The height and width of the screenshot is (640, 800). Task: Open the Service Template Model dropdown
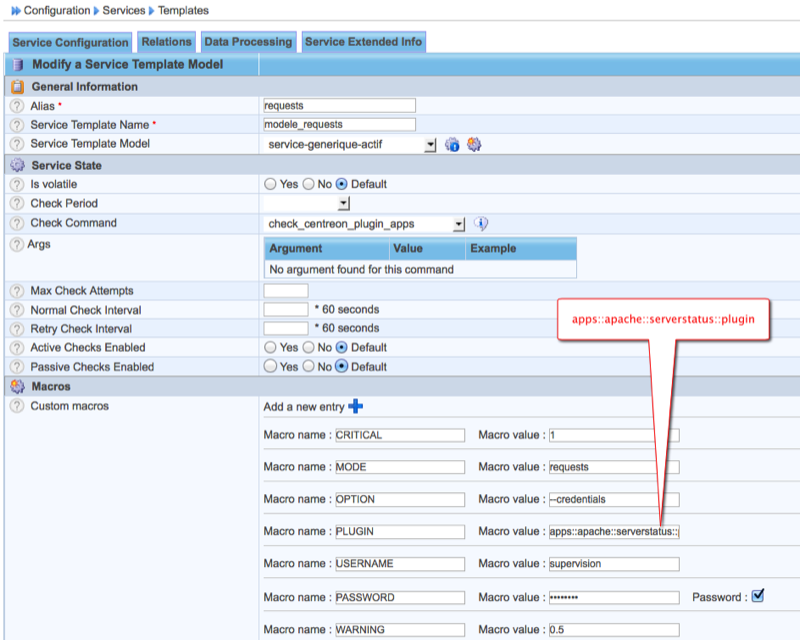[430, 145]
